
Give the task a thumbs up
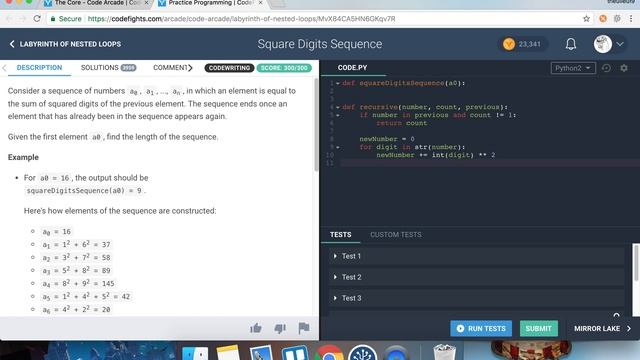pyautogui.click(x=256, y=328)
